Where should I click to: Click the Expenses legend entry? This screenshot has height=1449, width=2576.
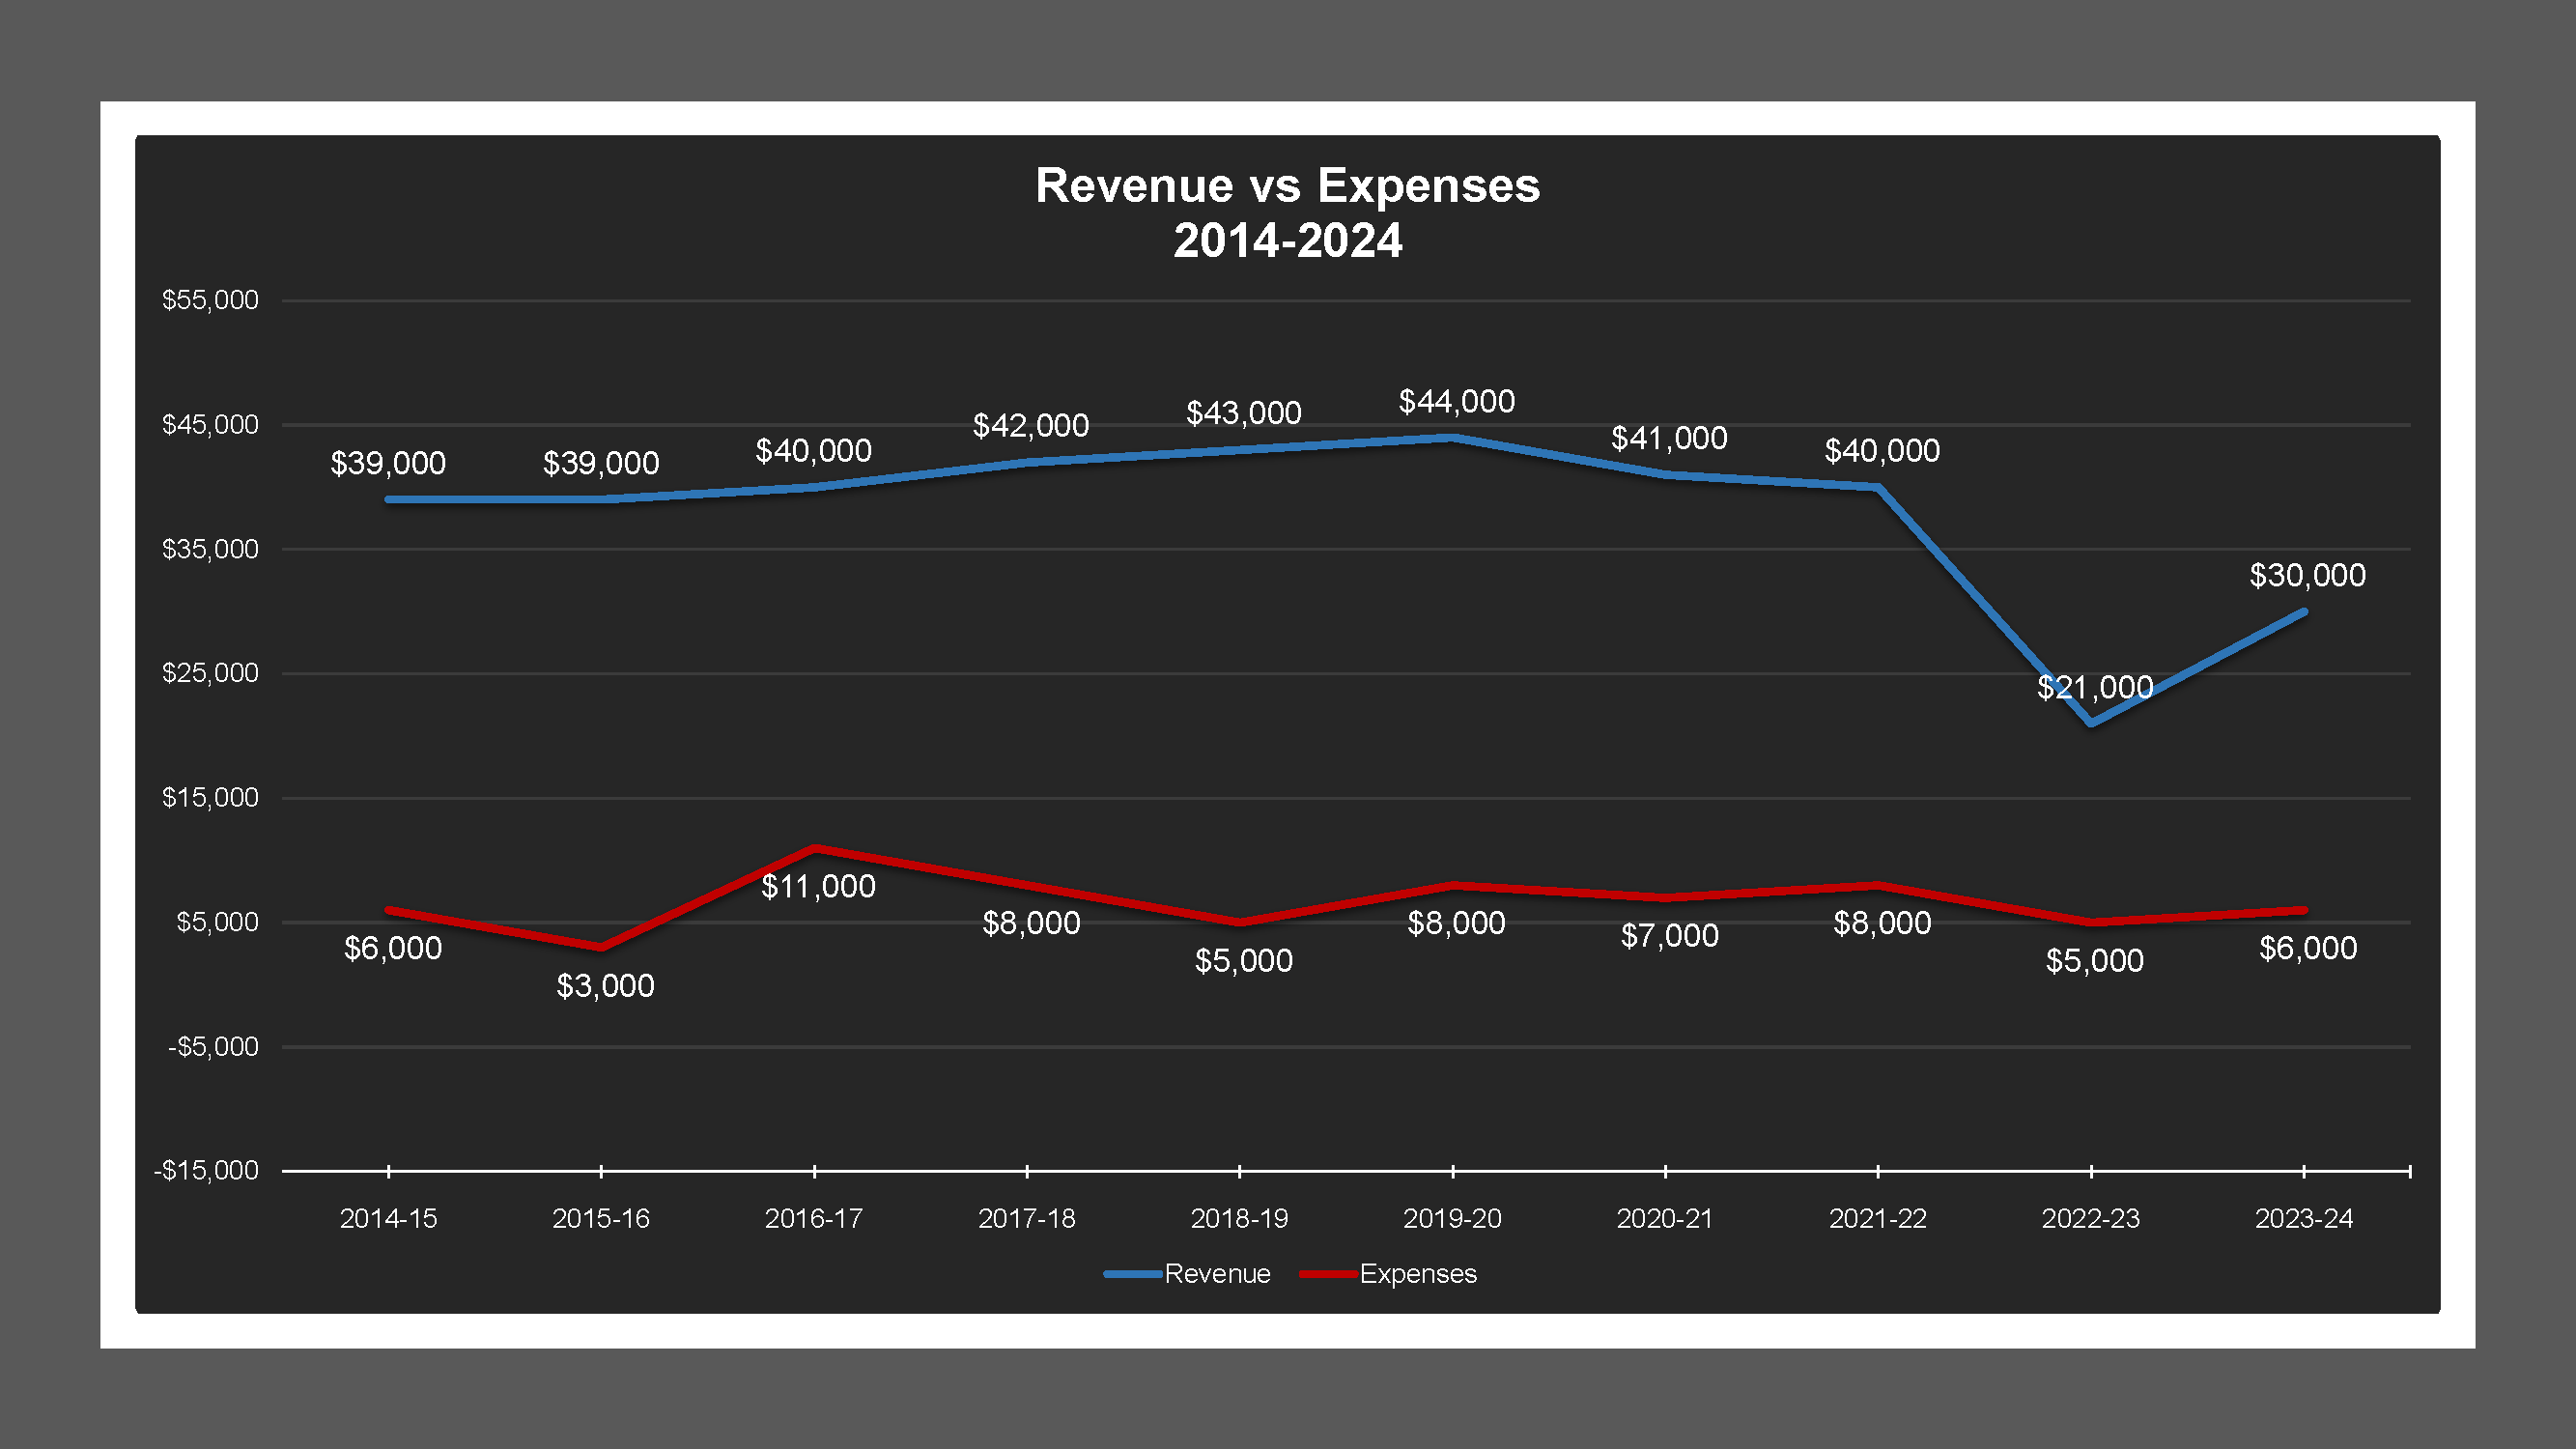(x=1388, y=1274)
